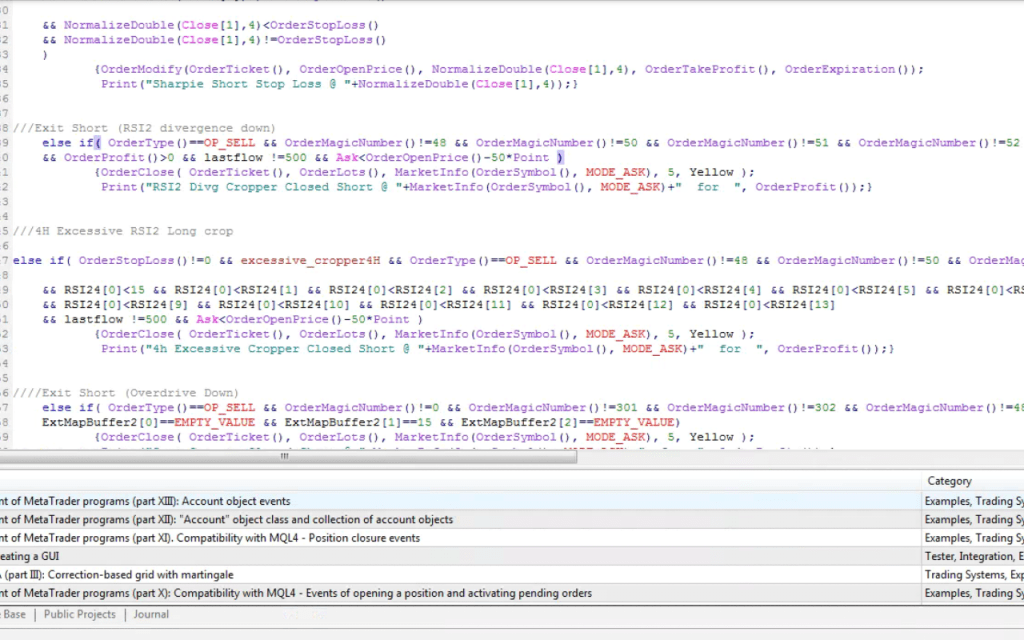Switch to the Public Projects tab
Viewport: 1024px width, 640px height.
(79, 614)
